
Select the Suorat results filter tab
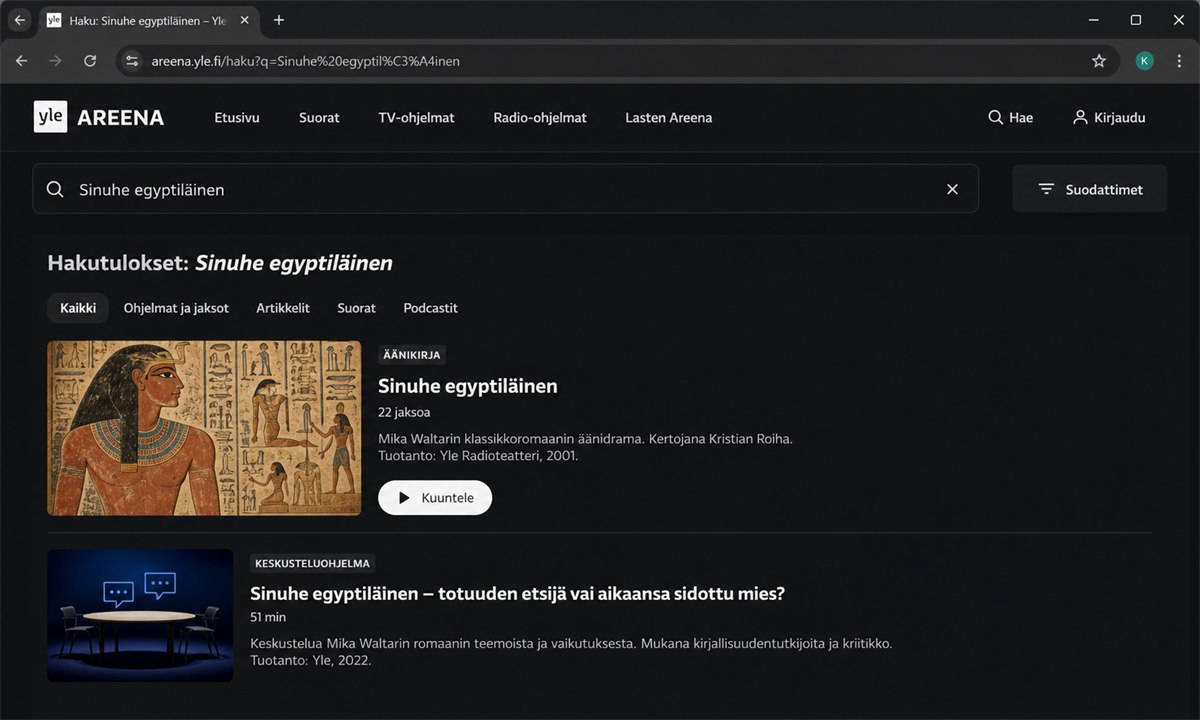(x=356, y=308)
